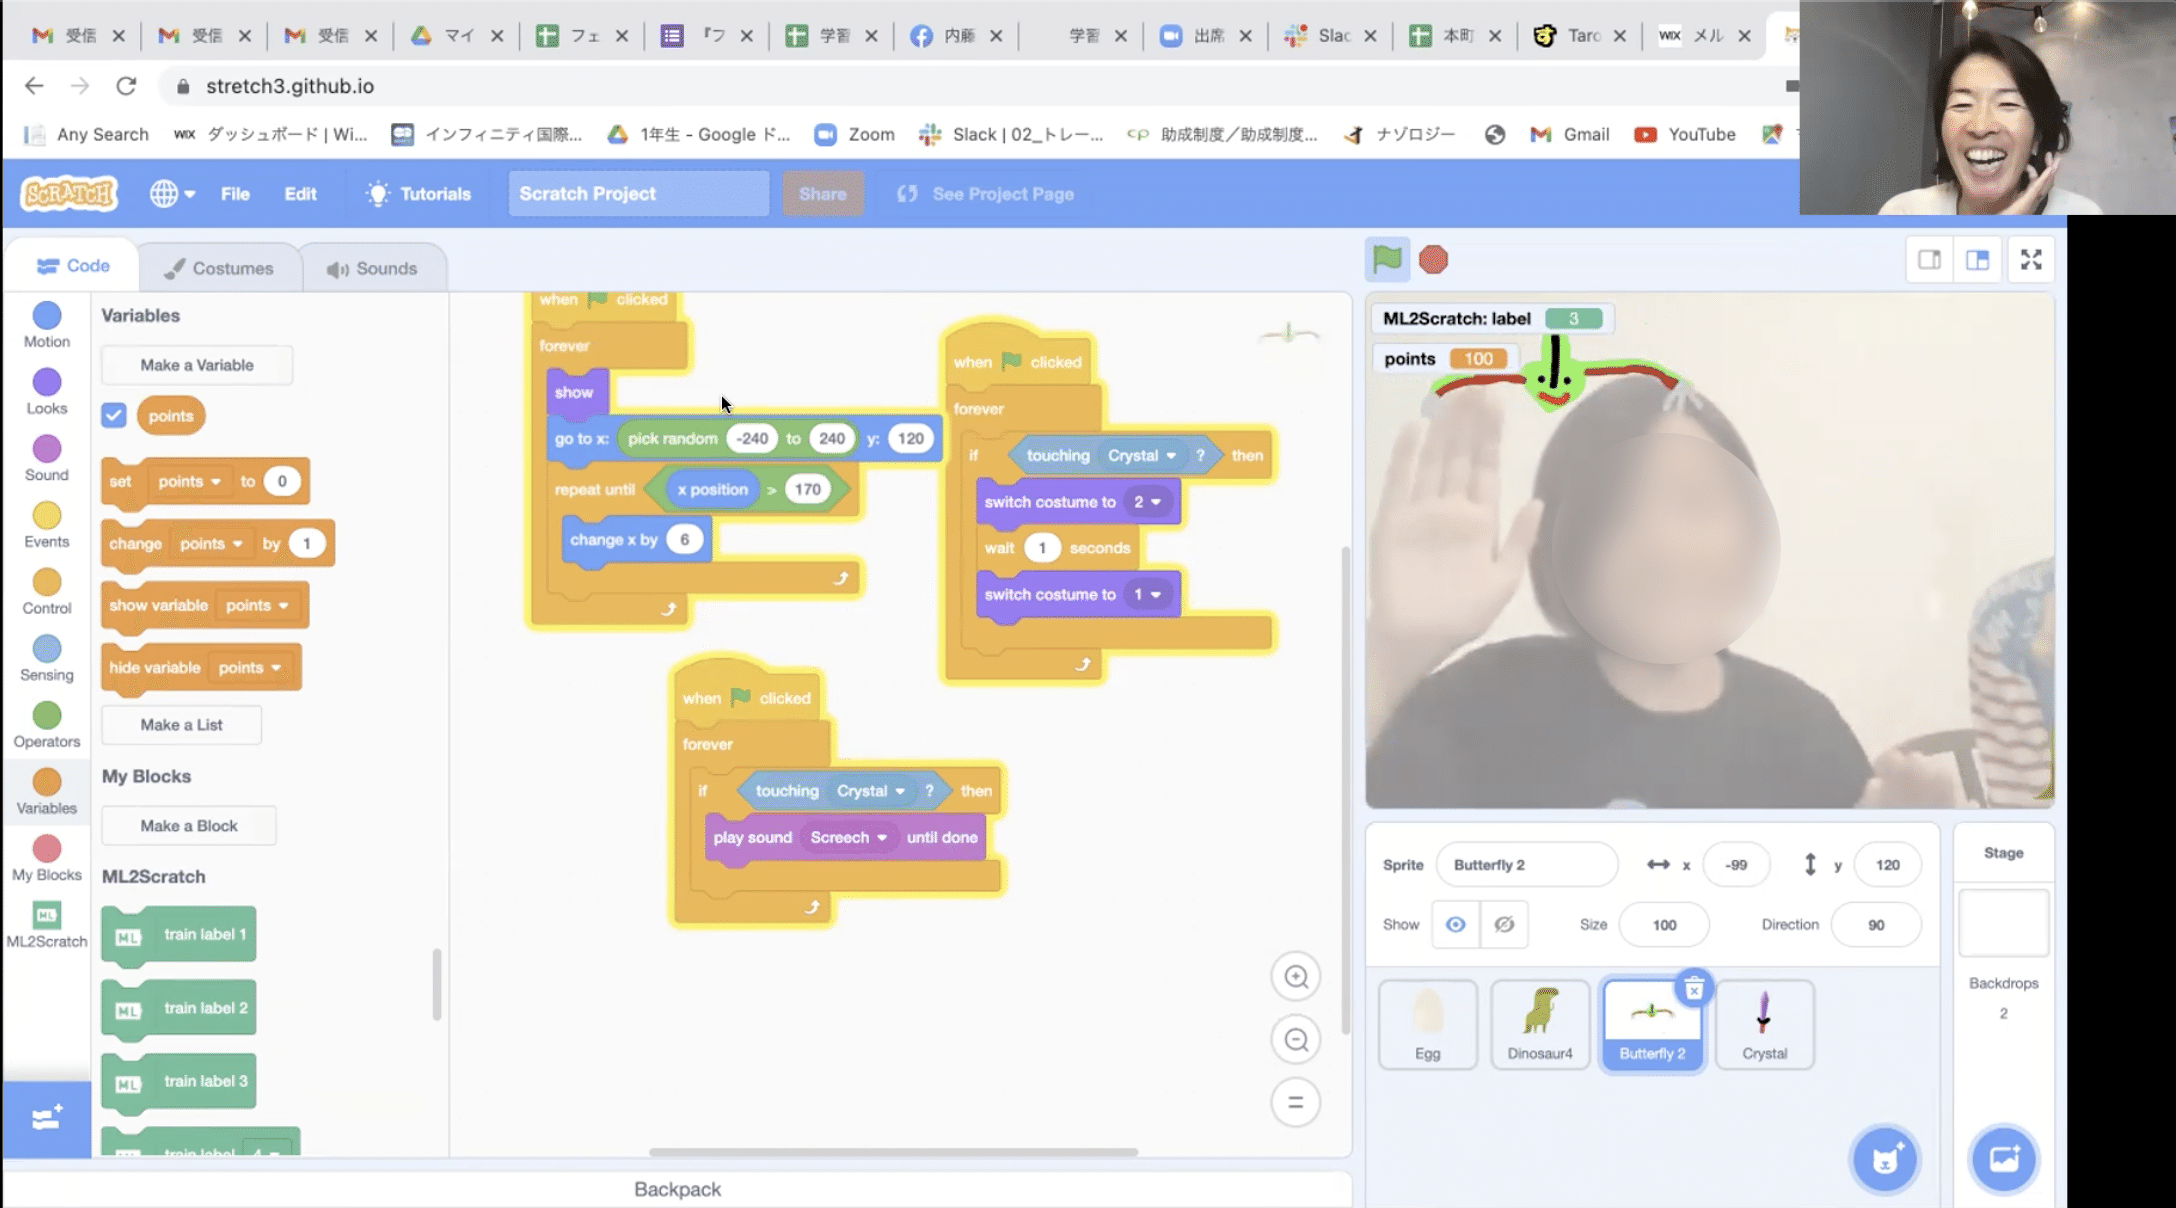
Task: Click the Add Extension button
Action: tap(46, 1120)
